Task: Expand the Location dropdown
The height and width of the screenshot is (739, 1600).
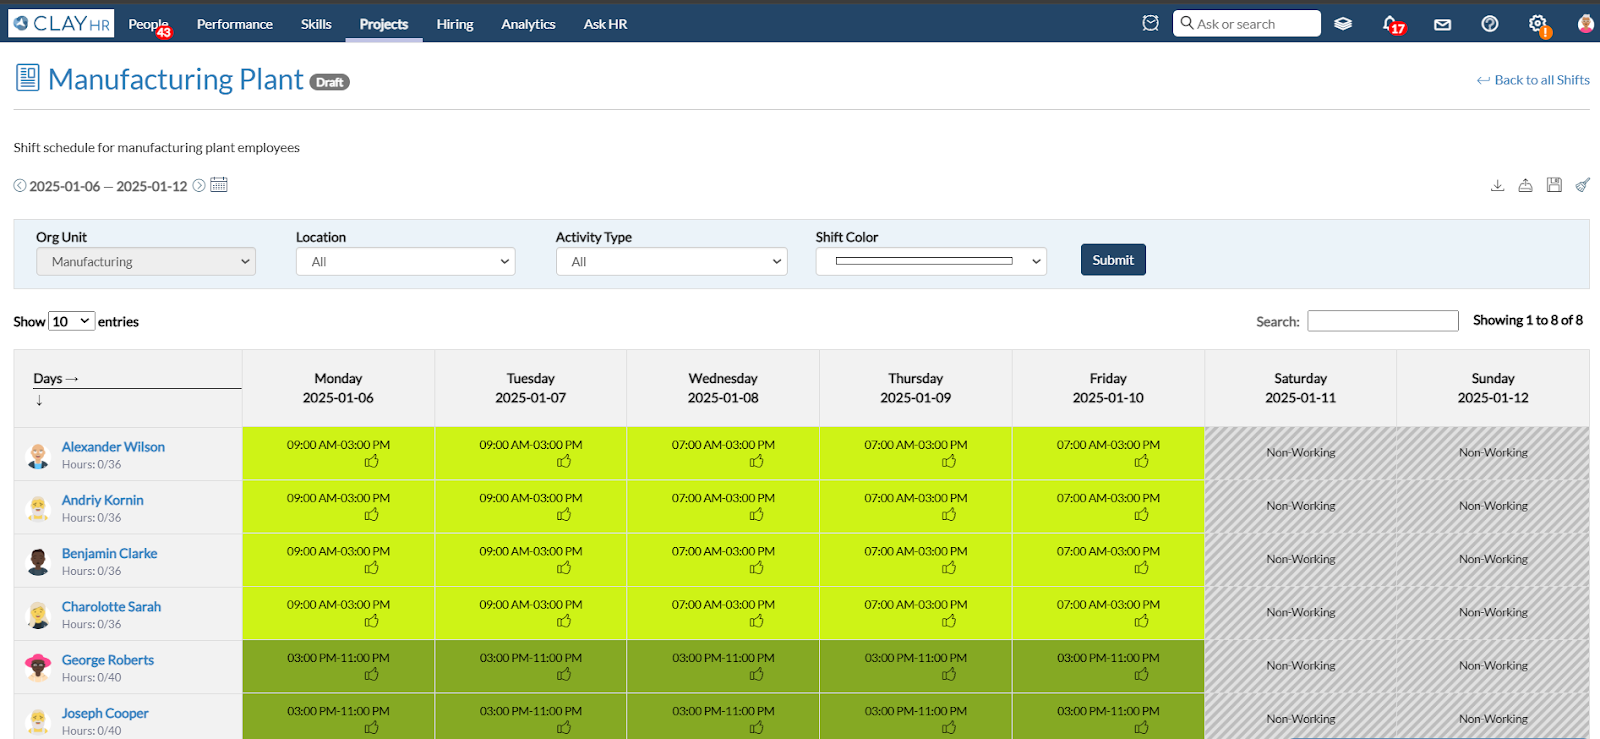Action: (x=406, y=262)
